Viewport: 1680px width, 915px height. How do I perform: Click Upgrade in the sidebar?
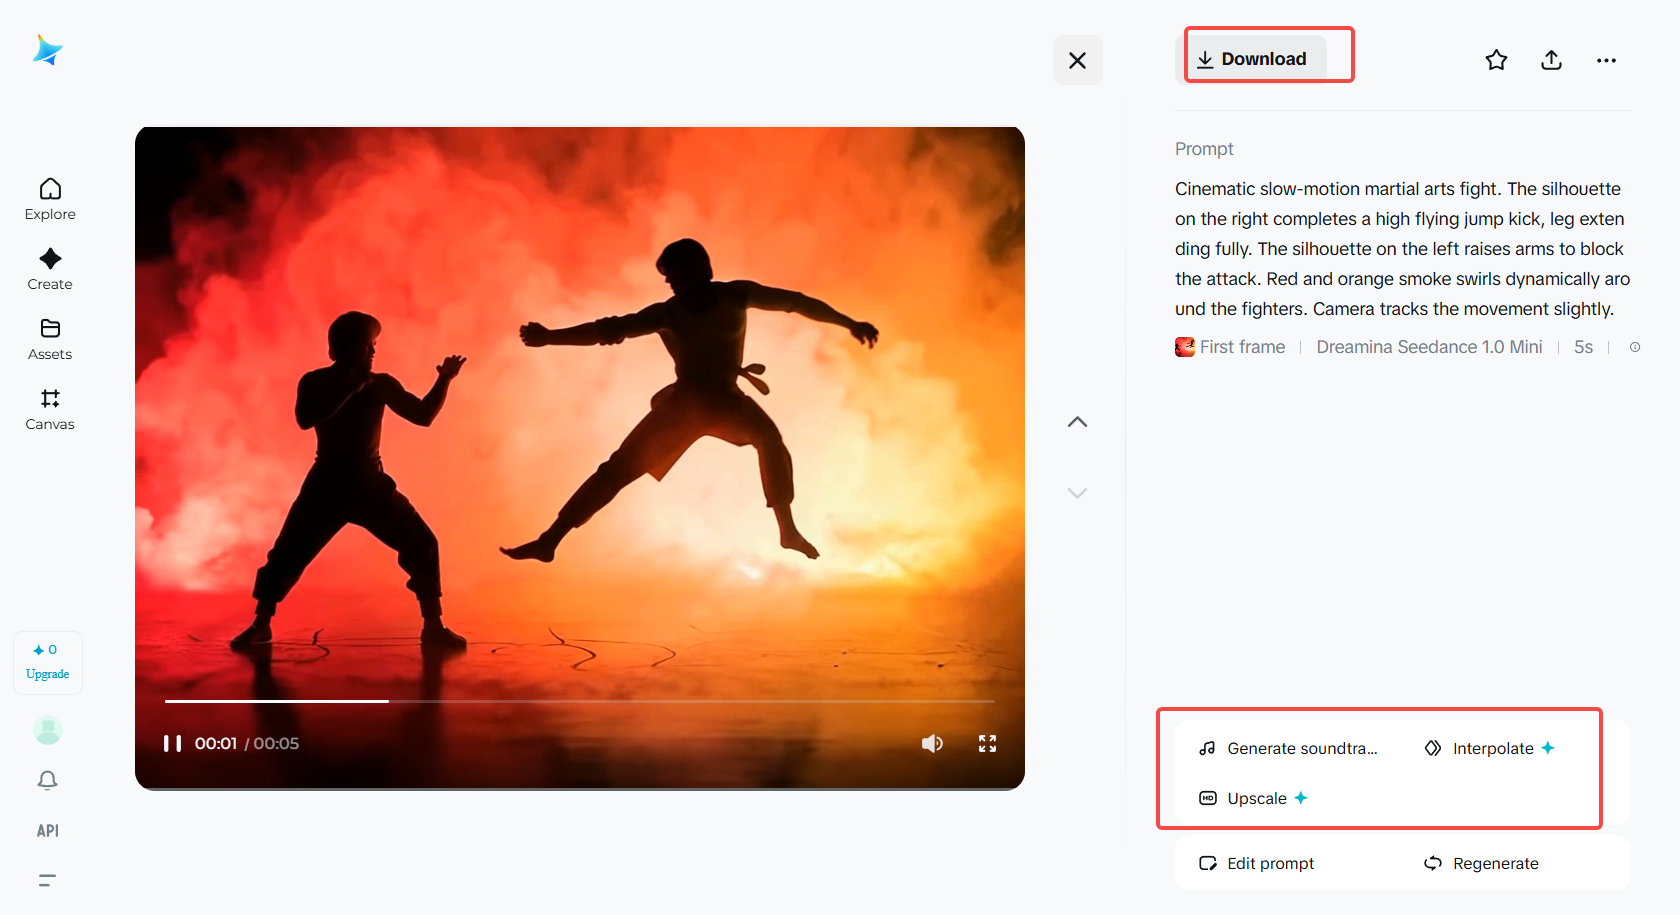point(47,662)
